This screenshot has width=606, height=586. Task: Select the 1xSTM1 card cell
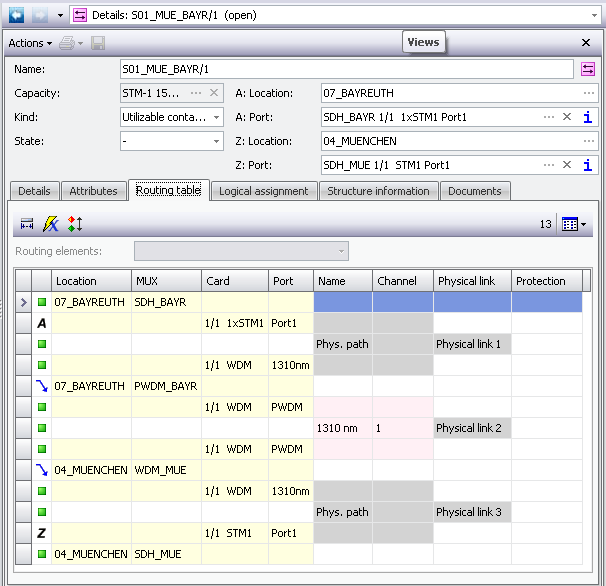[235, 323]
